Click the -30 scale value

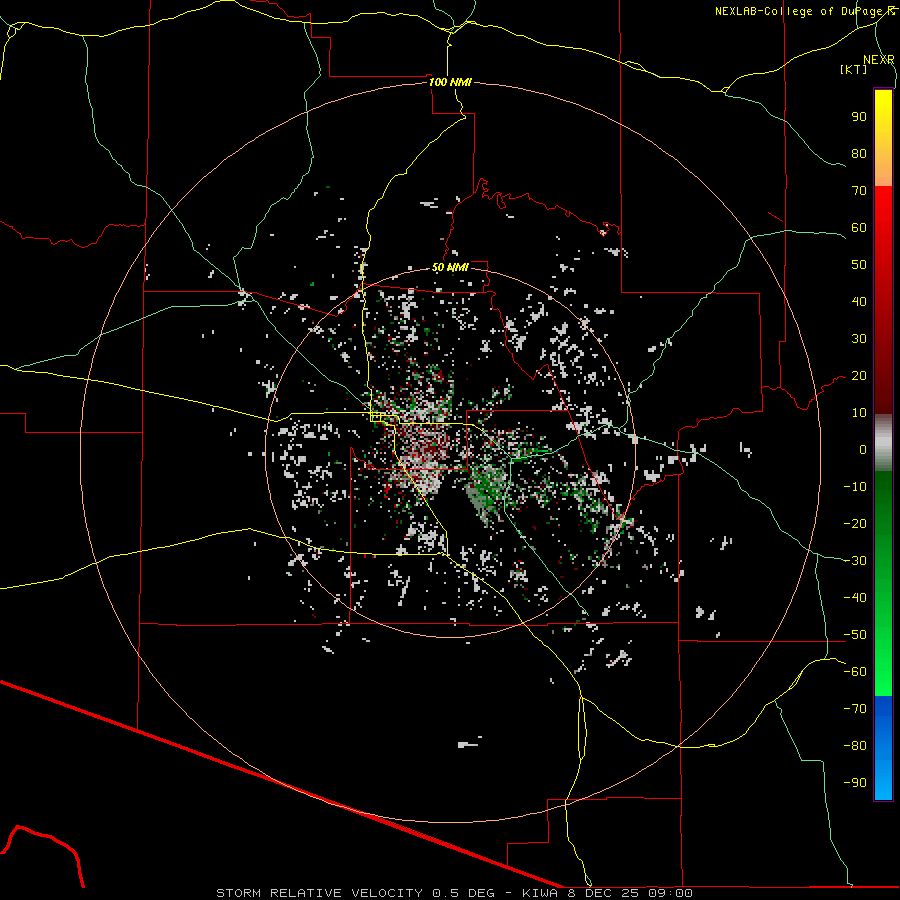click(855, 561)
